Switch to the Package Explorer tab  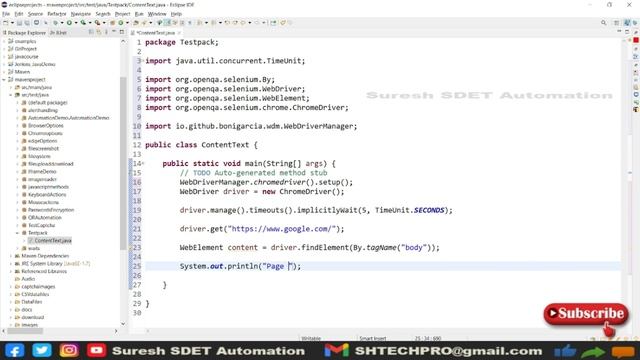tap(24, 32)
